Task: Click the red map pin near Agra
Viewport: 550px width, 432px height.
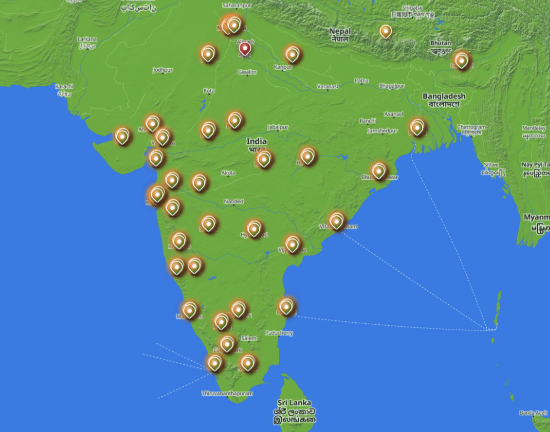Action: tap(245, 49)
